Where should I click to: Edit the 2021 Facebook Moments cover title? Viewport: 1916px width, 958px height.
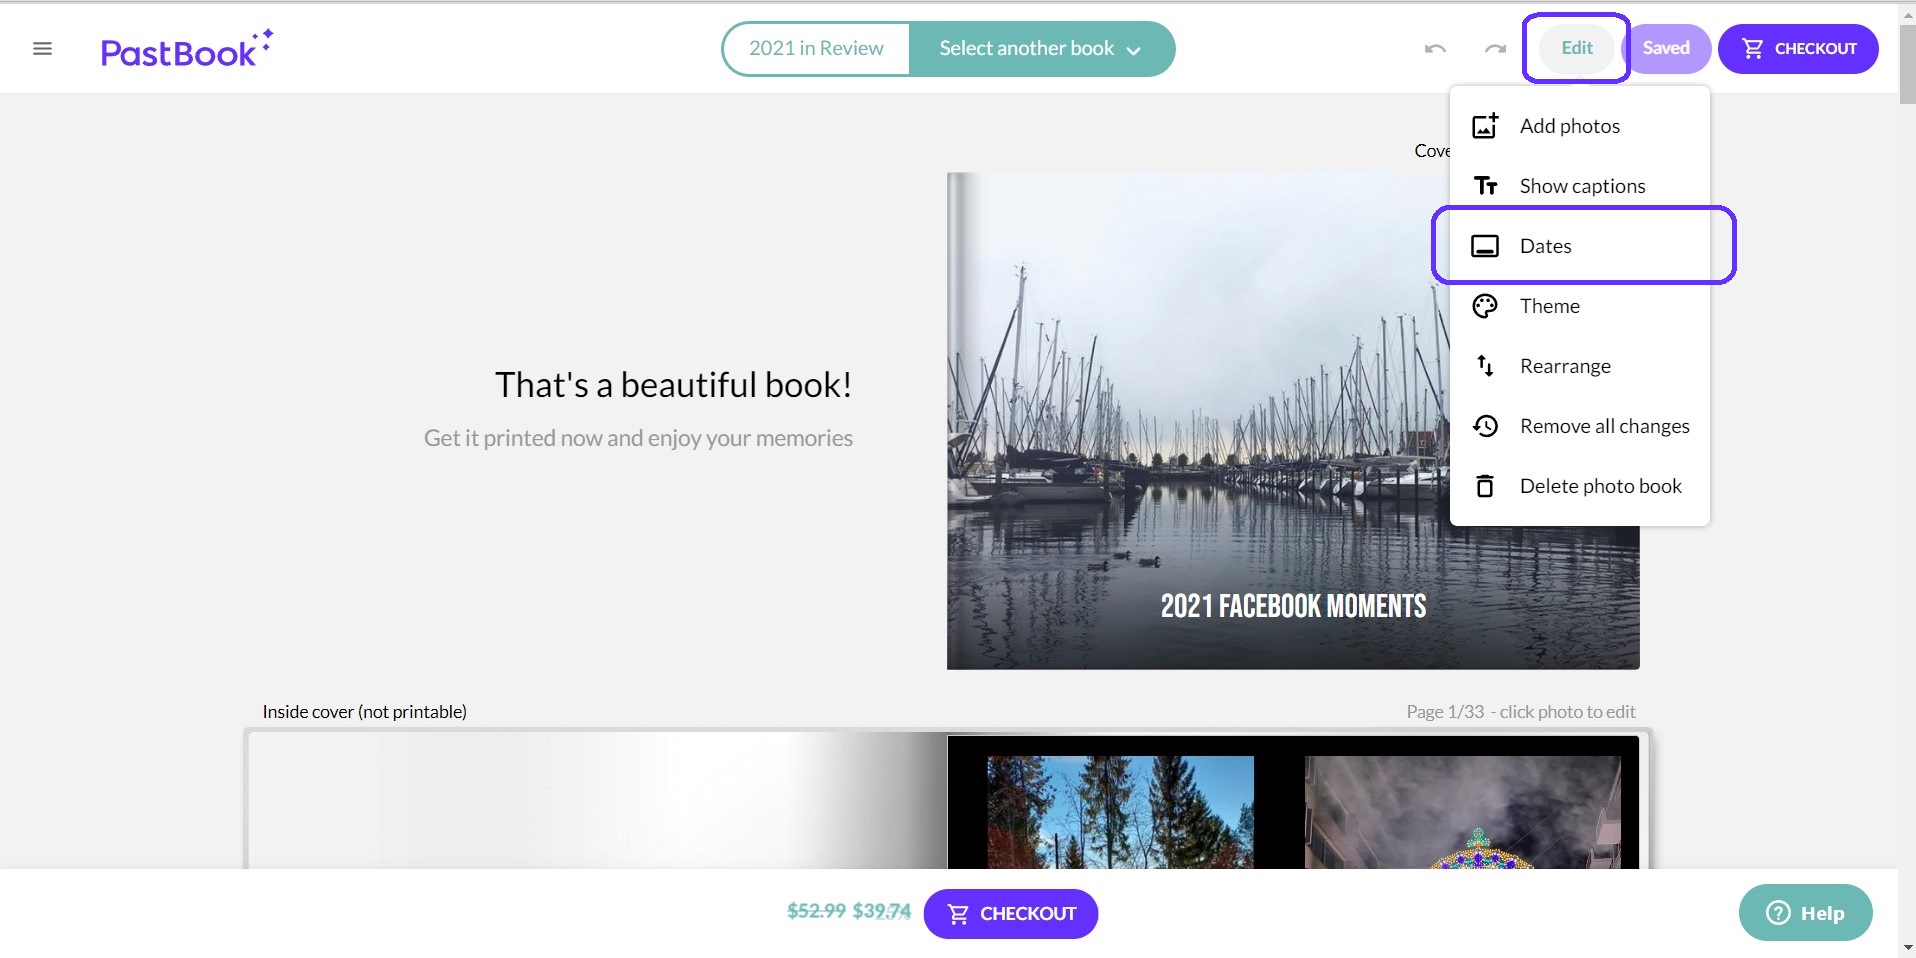tap(1293, 606)
